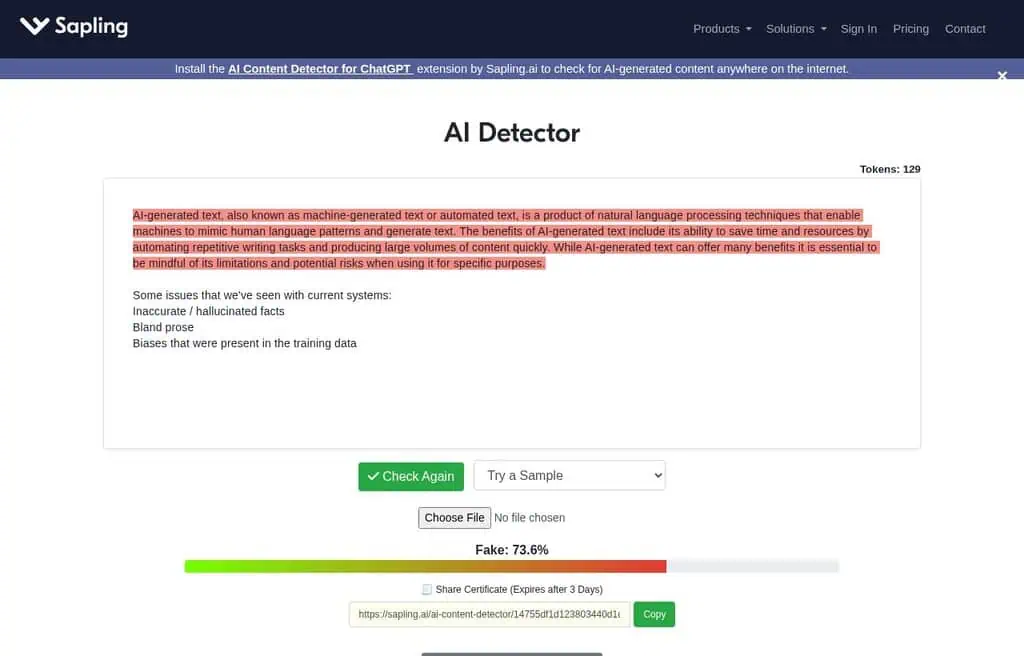Viewport: 1024px width, 656px height.
Task: Follow the AI Content Detector for ChatGPT link
Action: (320, 69)
